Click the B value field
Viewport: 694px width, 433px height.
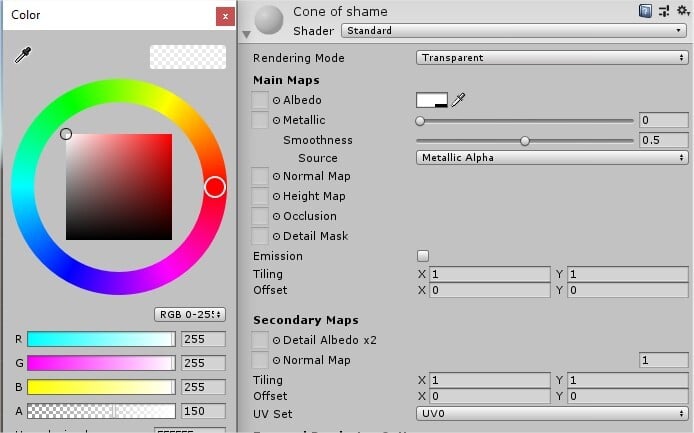pos(203,387)
